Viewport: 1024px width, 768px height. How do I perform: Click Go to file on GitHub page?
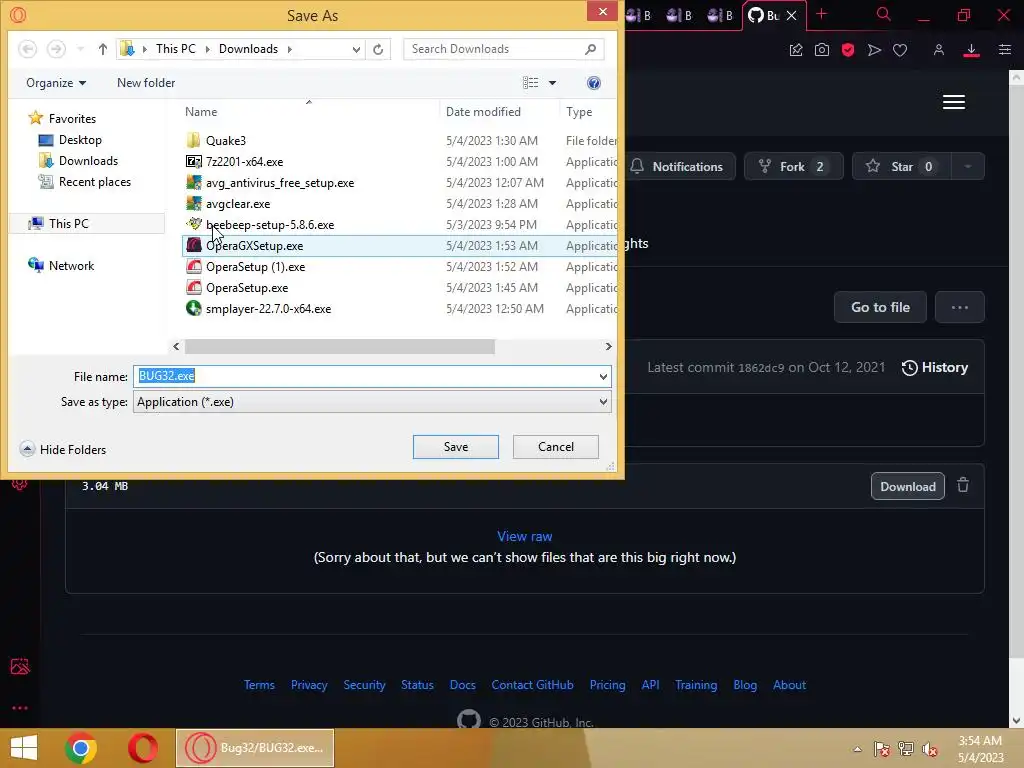pos(880,307)
